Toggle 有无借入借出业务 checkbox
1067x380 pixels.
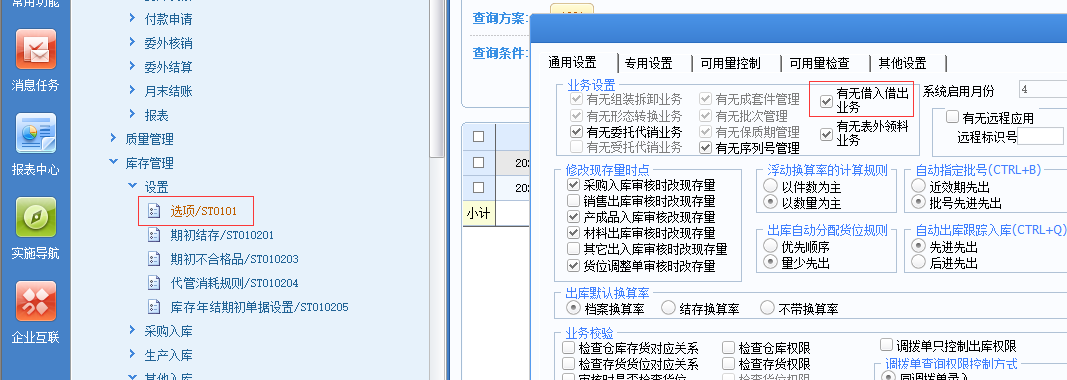pyautogui.click(x=827, y=101)
